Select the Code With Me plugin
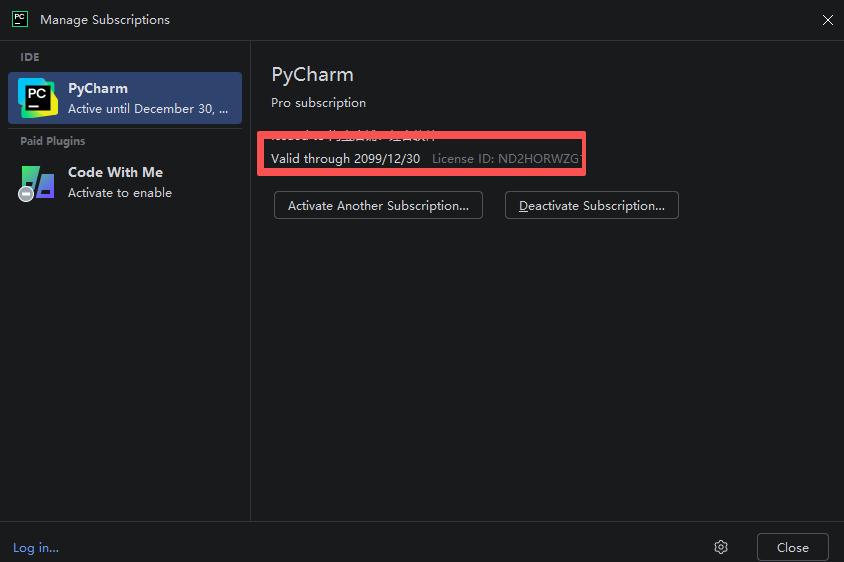The height and width of the screenshot is (562, 844). pos(125,182)
